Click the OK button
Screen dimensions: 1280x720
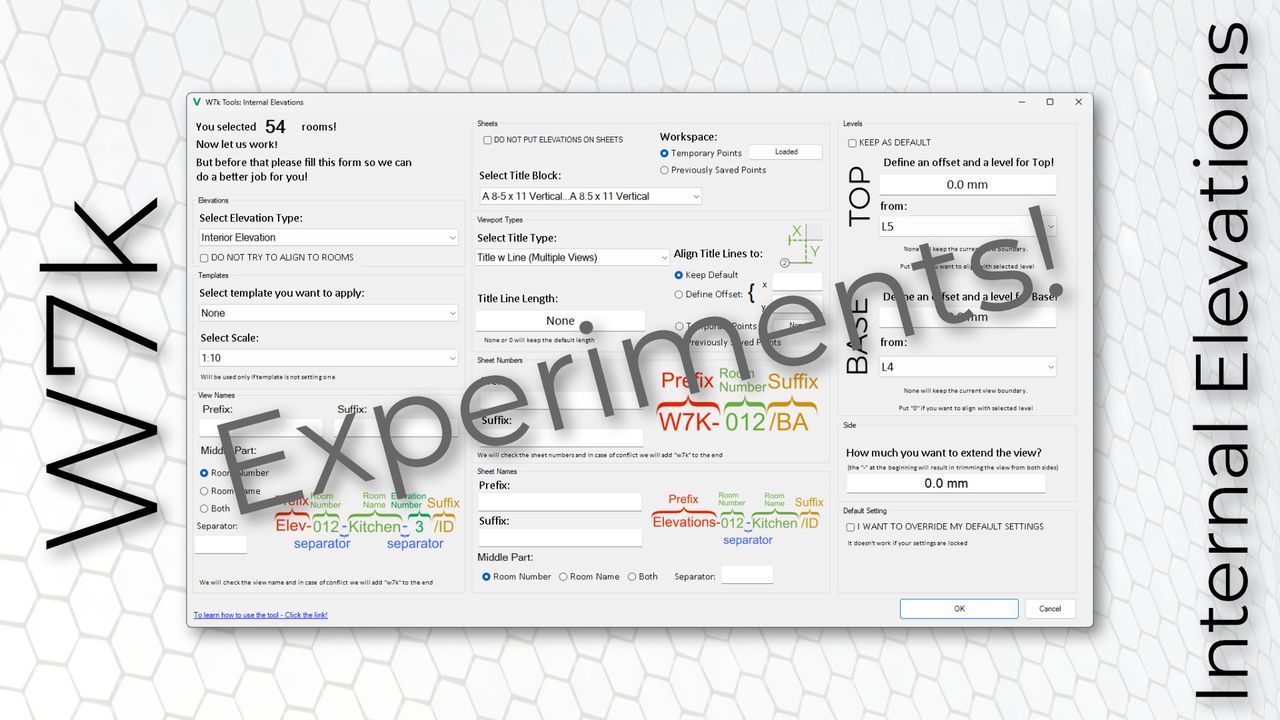pyautogui.click(x=959, y=608)
